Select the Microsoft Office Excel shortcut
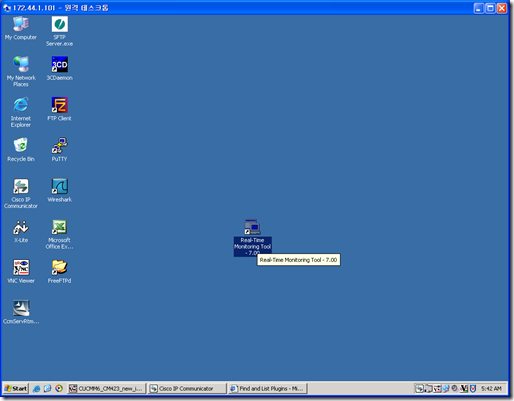514x401 pixels. 59,234
